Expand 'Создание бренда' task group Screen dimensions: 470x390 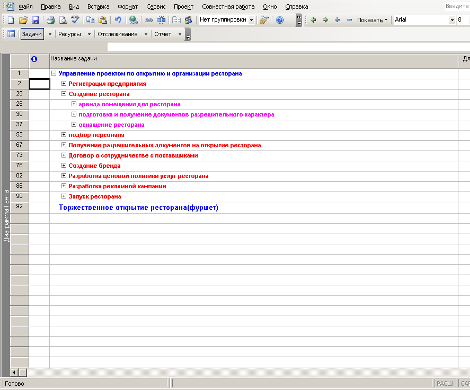tap(63, 166)
